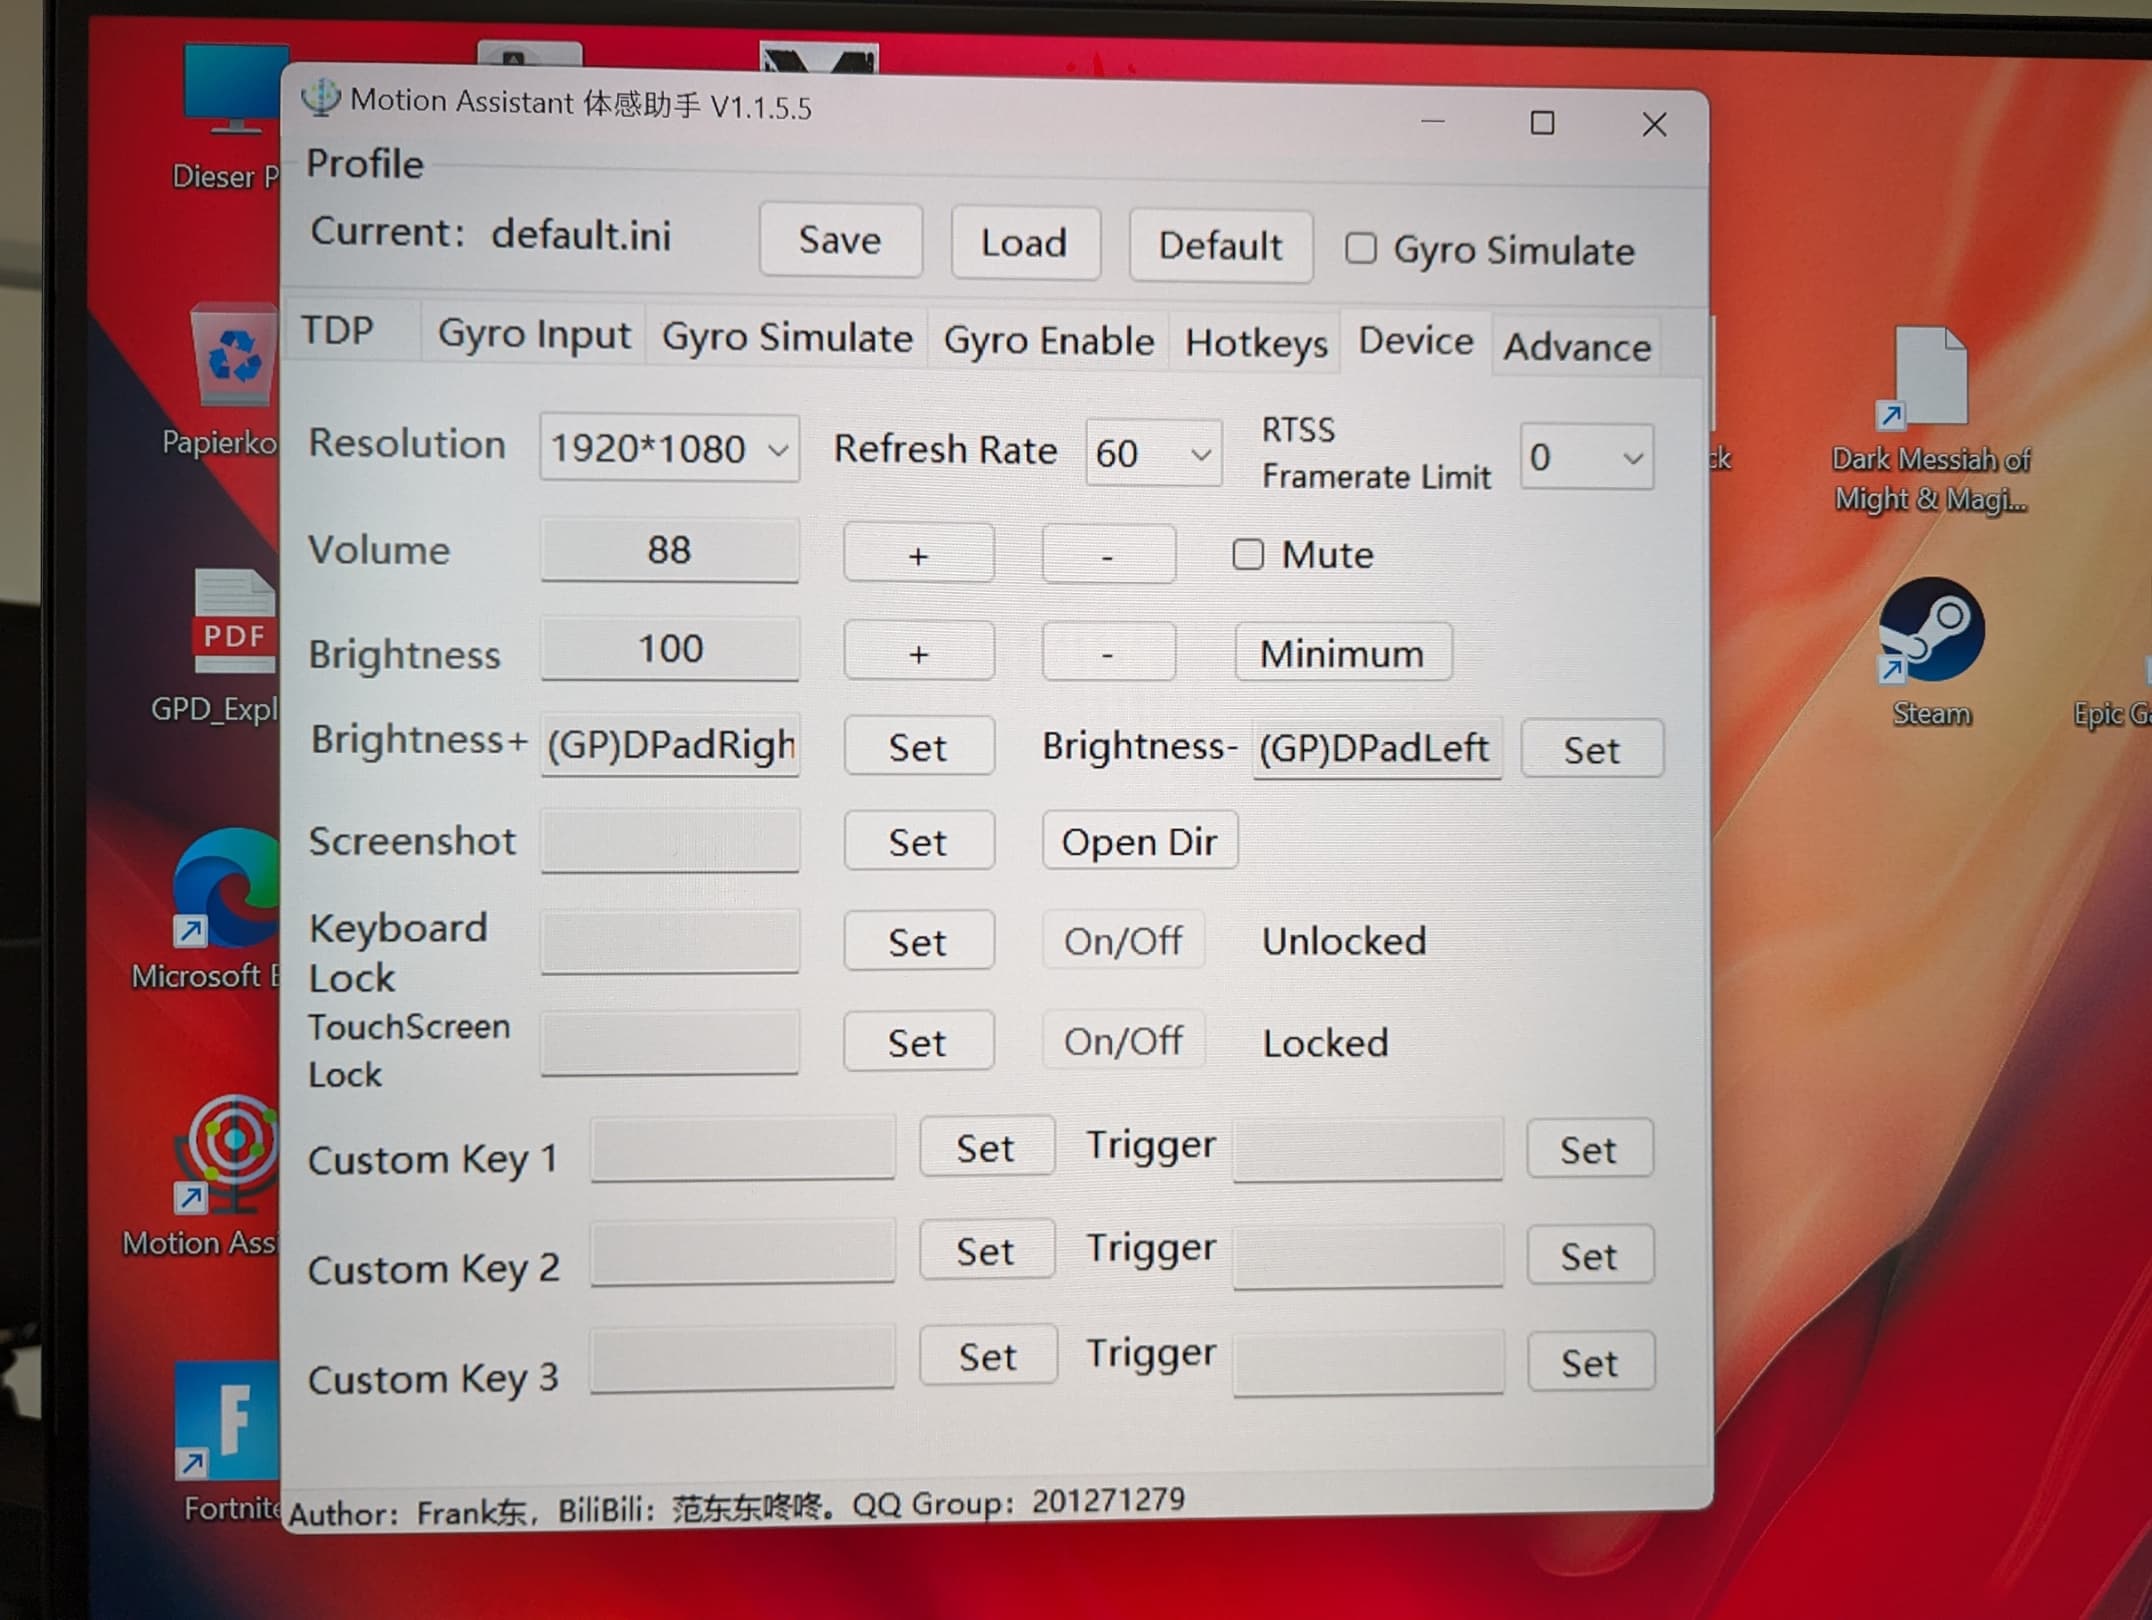Click the Brightness value field

tap(670, 649)
